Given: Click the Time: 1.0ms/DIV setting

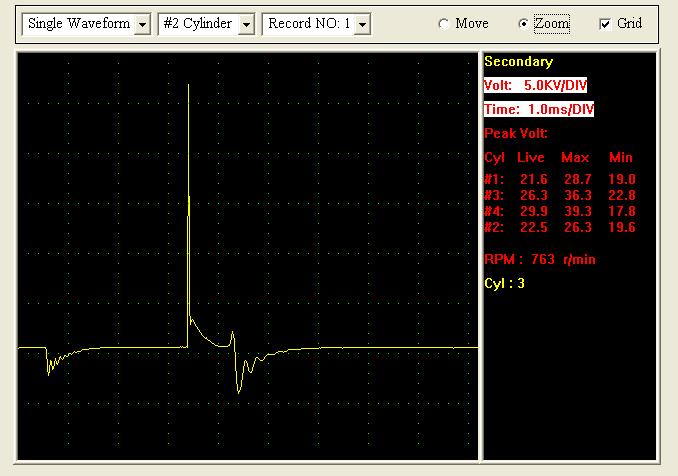Looking at the screenshot, I should [x=539, y=109].
